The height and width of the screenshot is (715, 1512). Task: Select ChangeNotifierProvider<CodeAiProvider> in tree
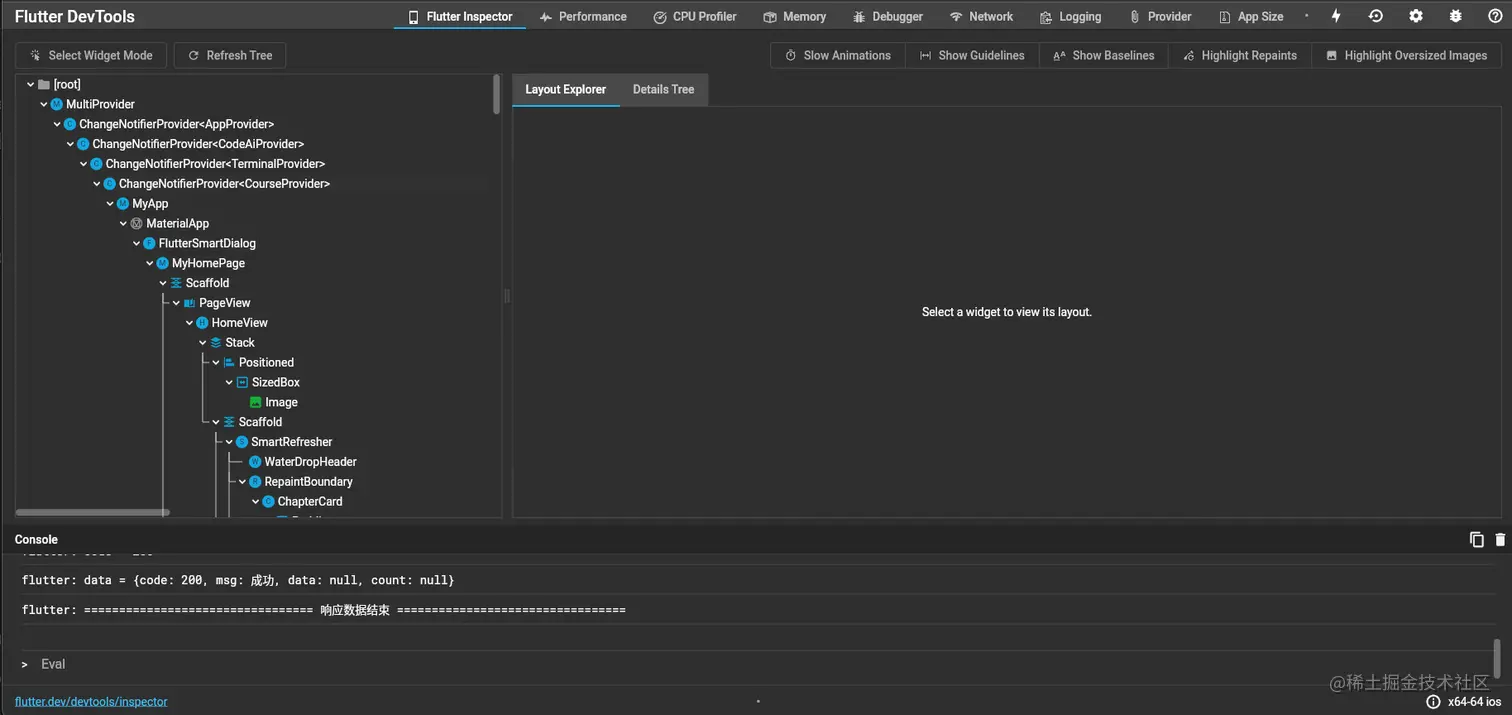(x=198, y=144)
